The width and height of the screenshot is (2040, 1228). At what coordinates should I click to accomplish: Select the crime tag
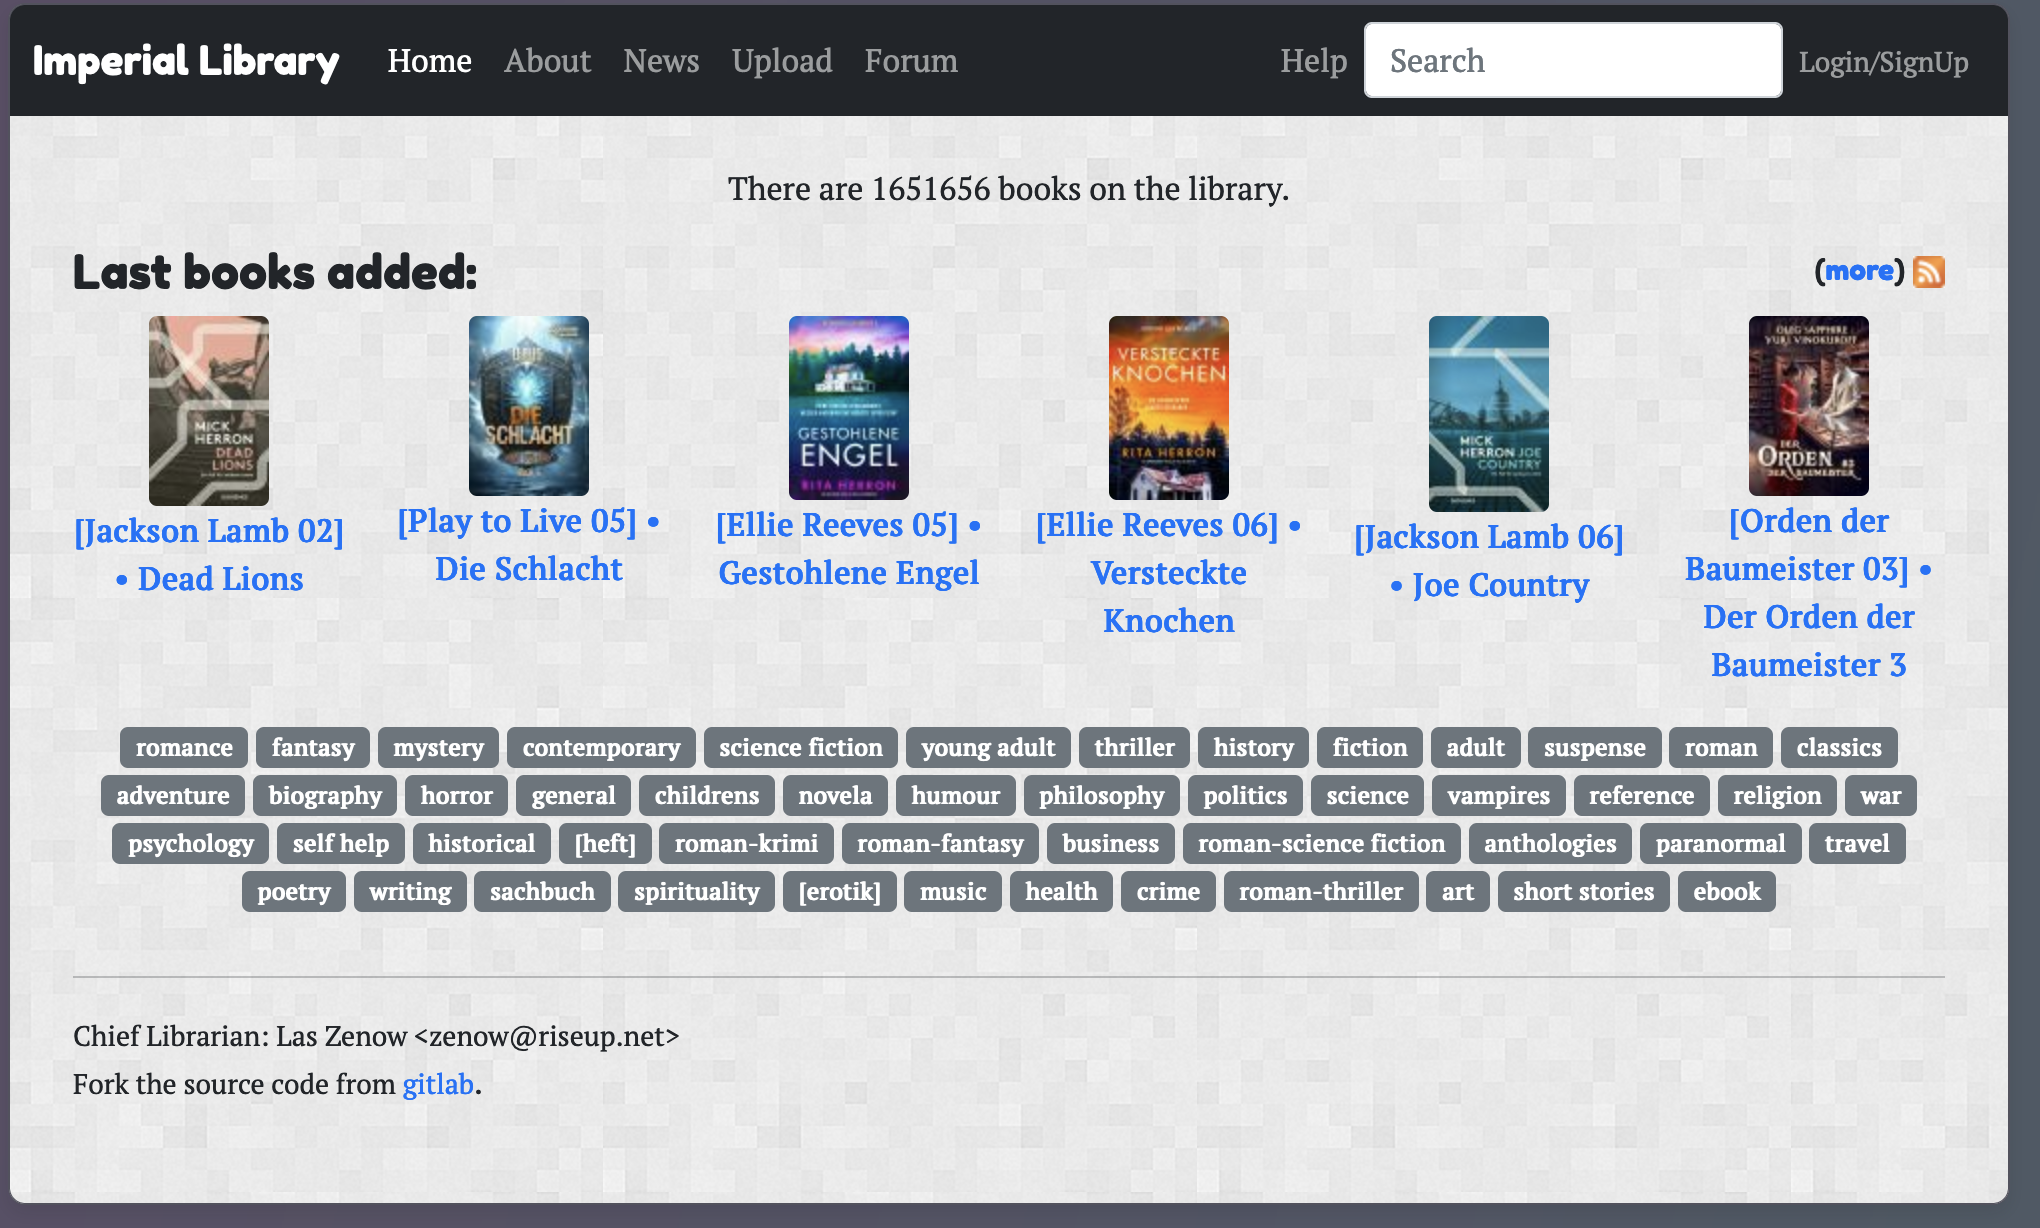pos(1168,891)
